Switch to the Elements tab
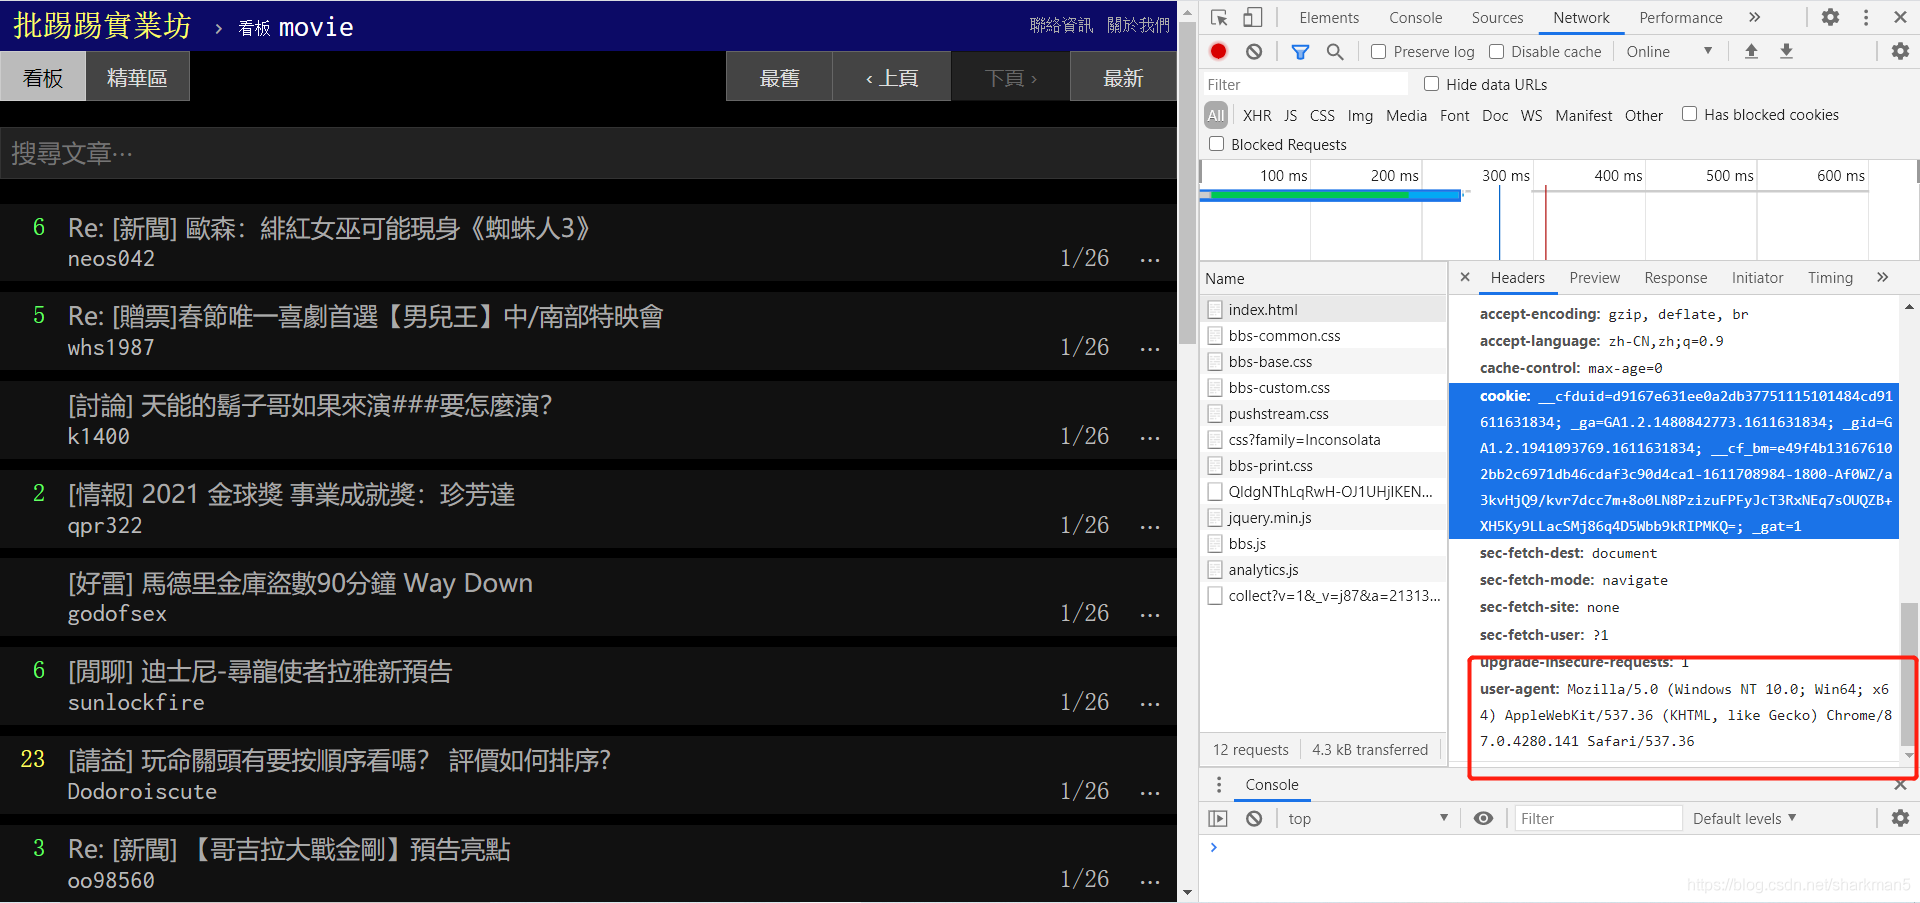 [1329, 17]
